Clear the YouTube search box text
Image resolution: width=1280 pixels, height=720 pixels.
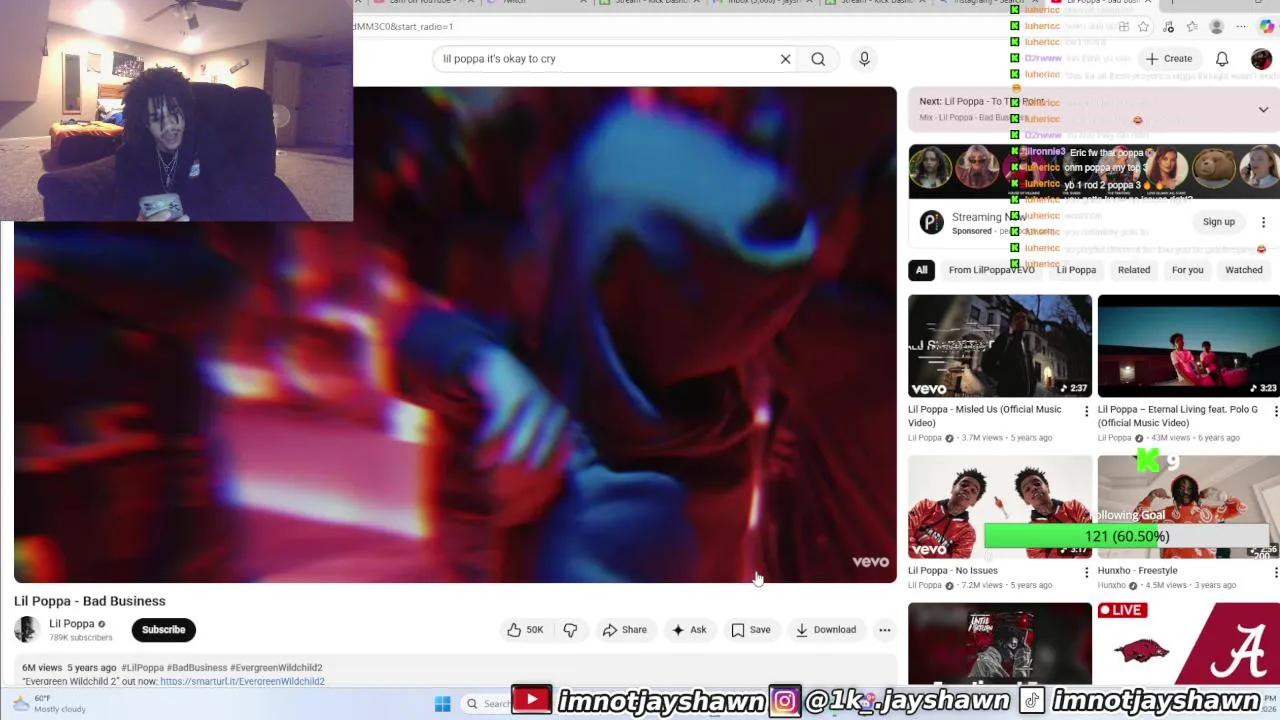tap(785, 59)
